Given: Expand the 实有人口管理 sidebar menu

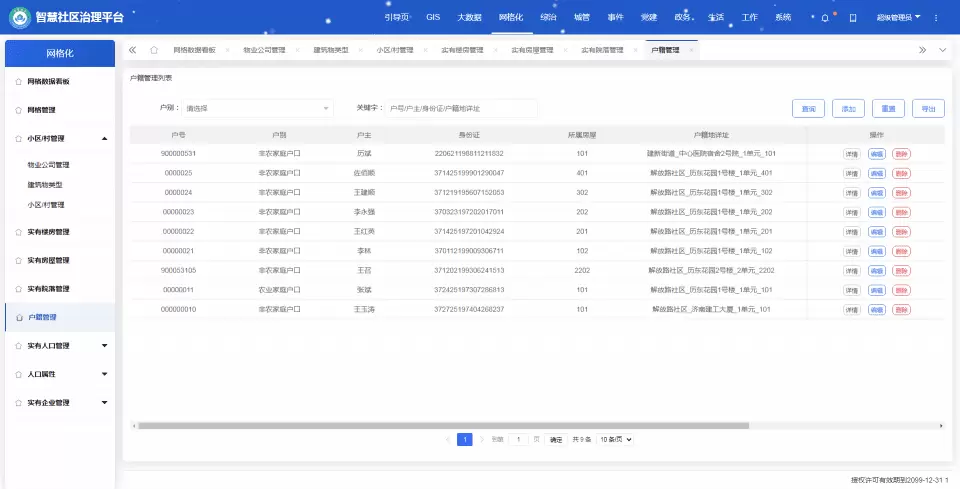Looking at the screenshot, I should click(105, 346).
